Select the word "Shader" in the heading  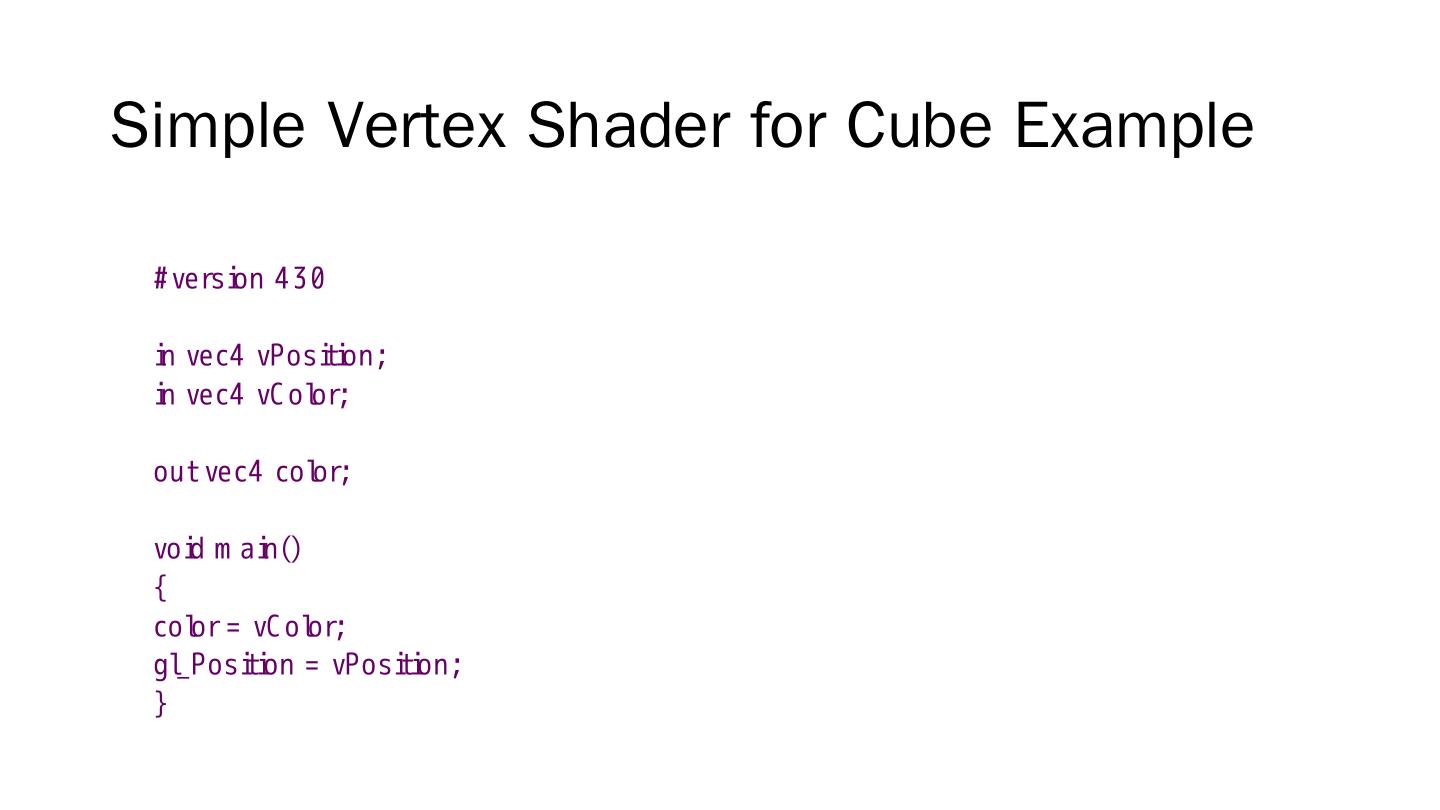click(x=628, y=127)
